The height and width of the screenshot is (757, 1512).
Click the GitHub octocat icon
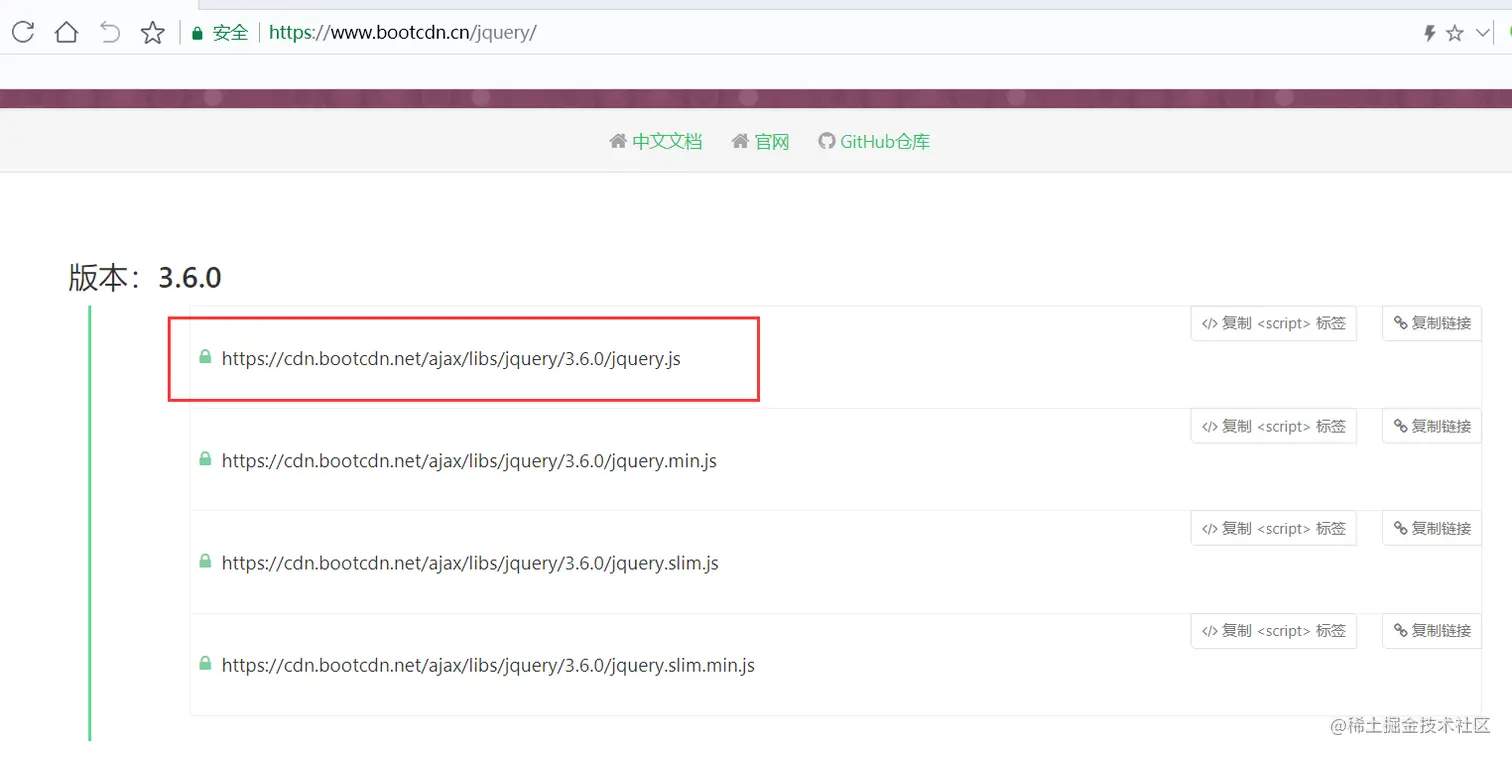826,141
